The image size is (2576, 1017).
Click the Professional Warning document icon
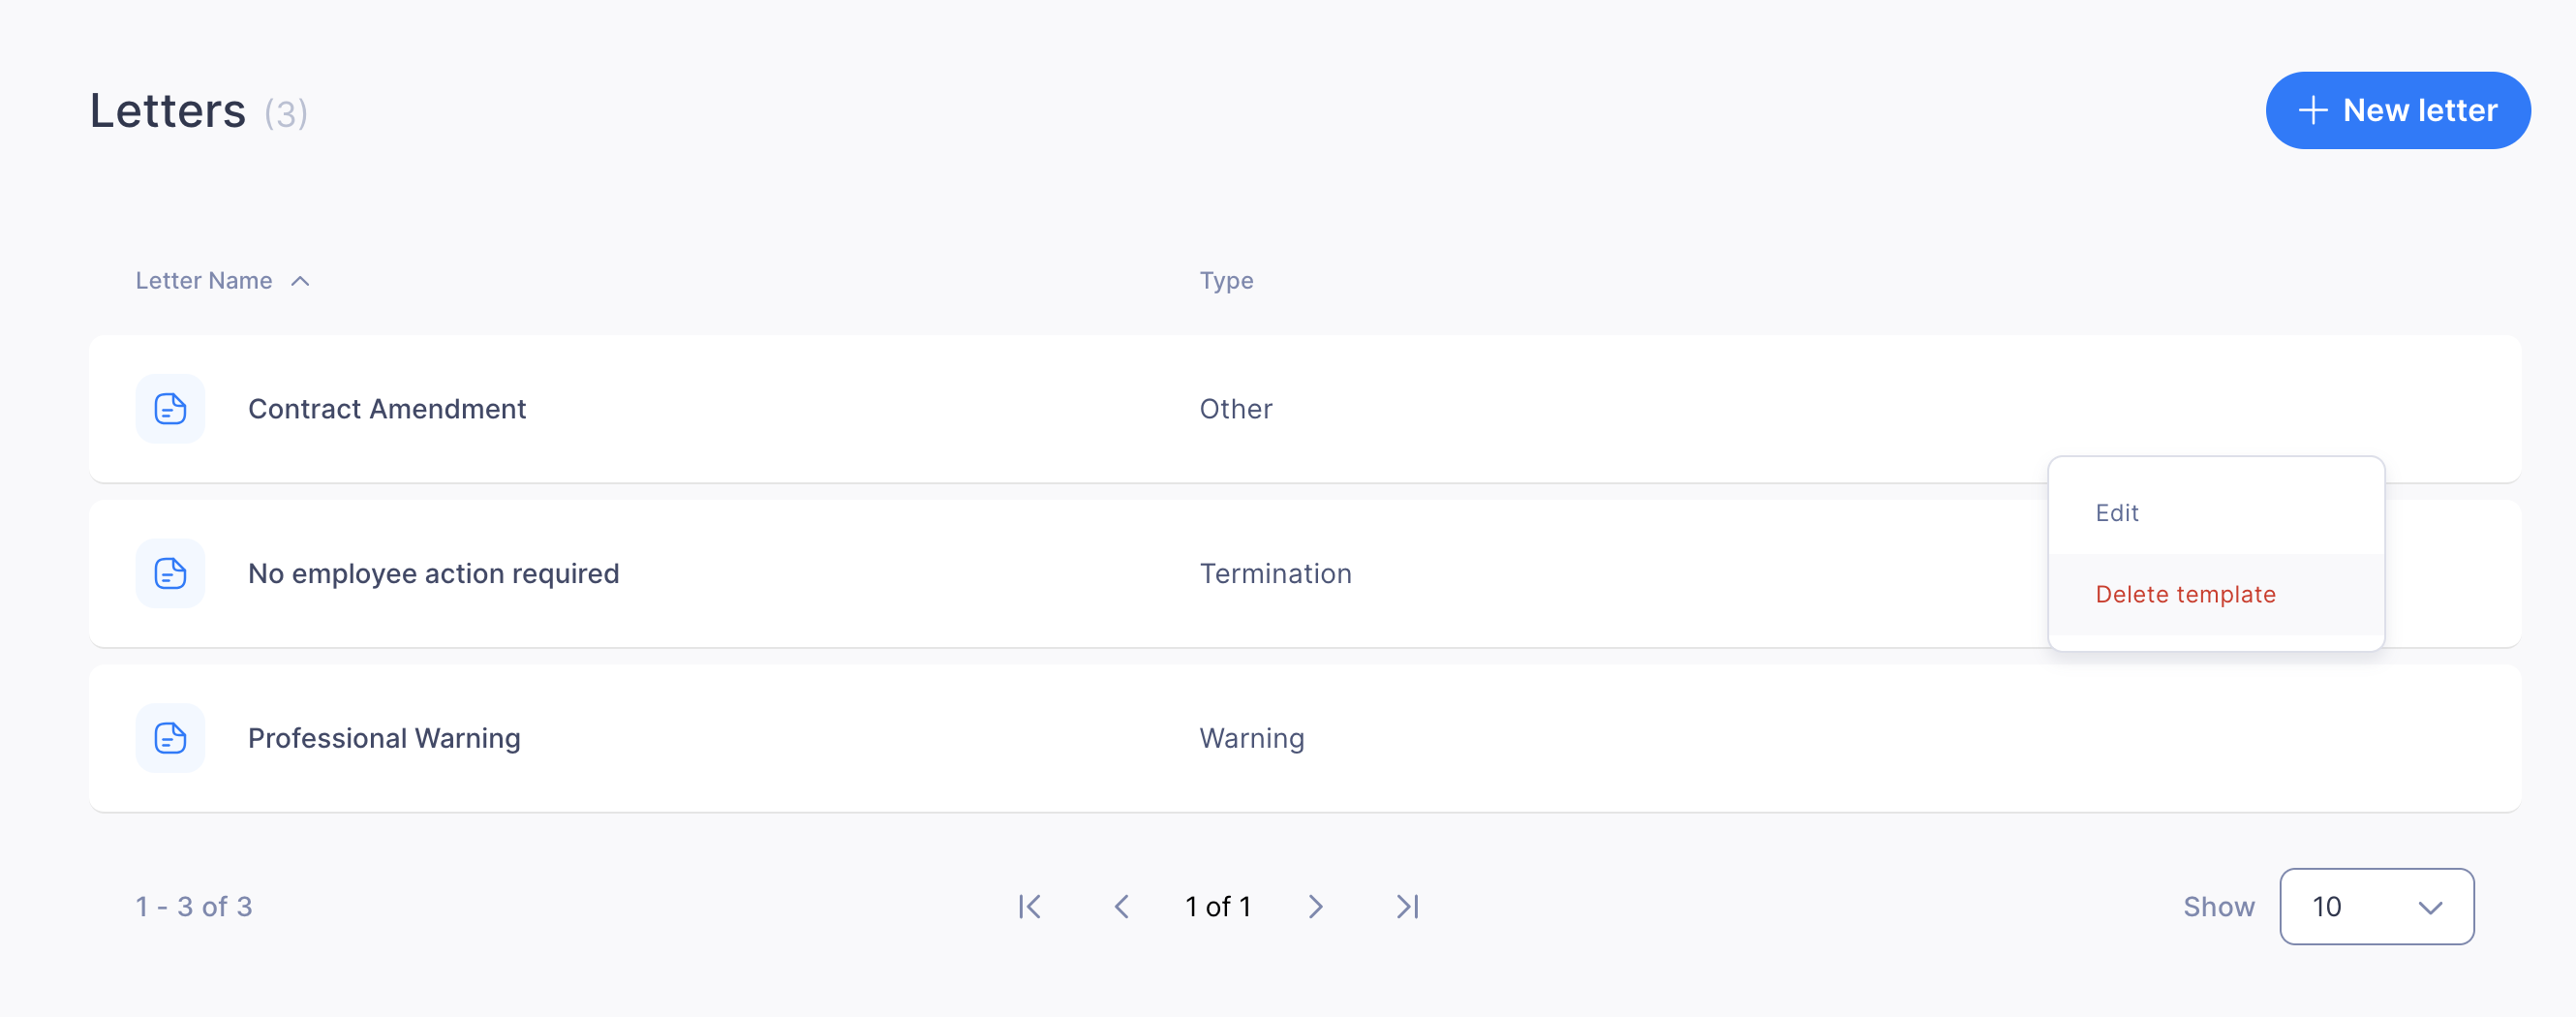[x=170, y=738]
